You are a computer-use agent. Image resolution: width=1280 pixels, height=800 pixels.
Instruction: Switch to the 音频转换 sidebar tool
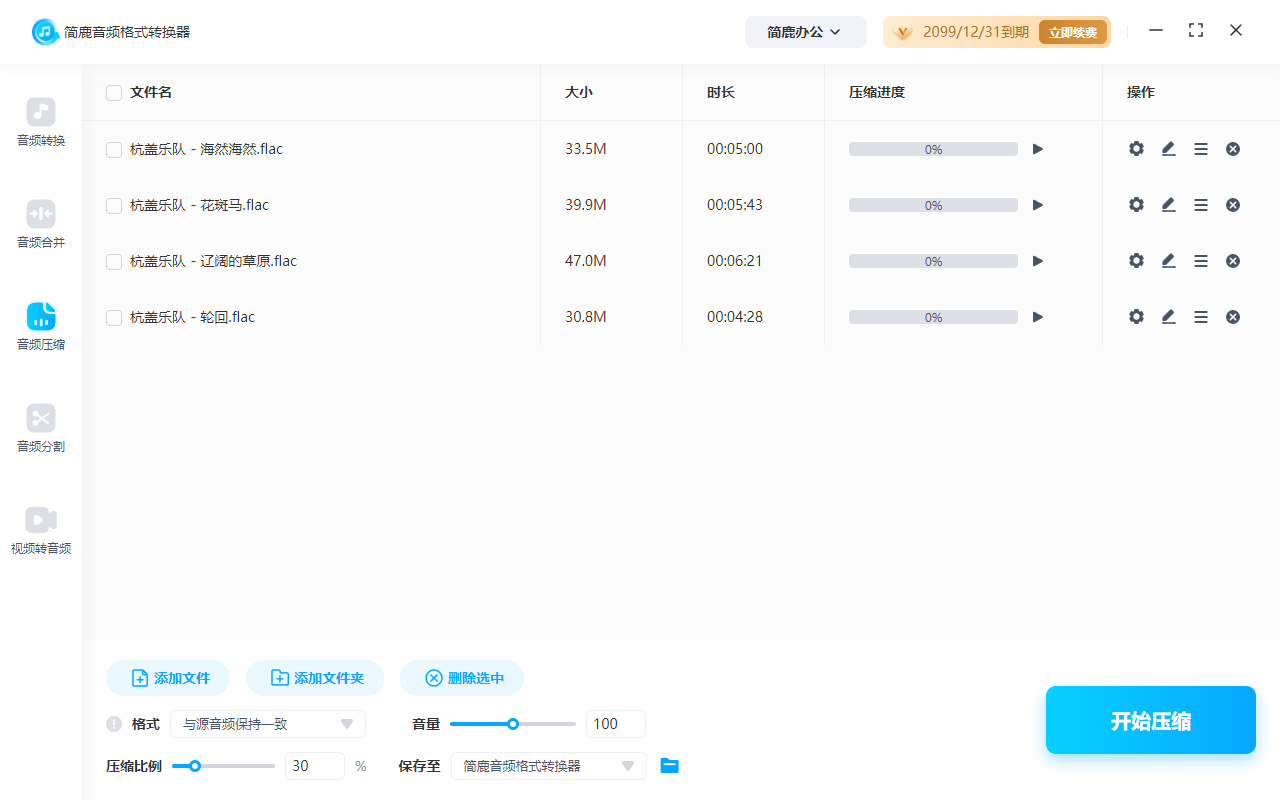40,122
